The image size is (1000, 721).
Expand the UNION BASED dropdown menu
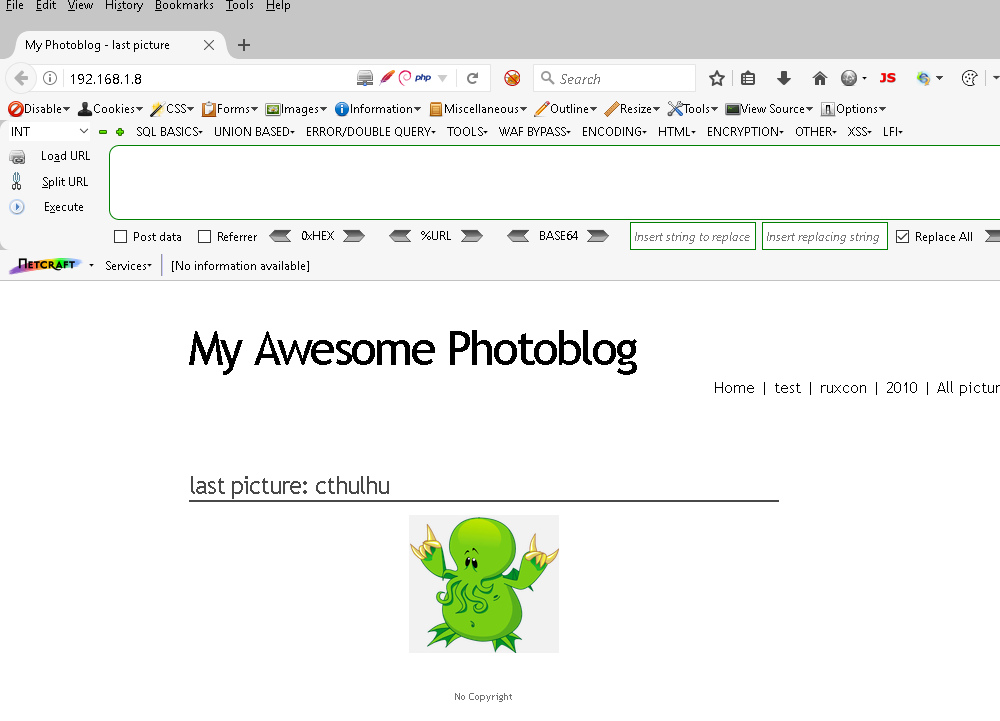click(254, 132)
